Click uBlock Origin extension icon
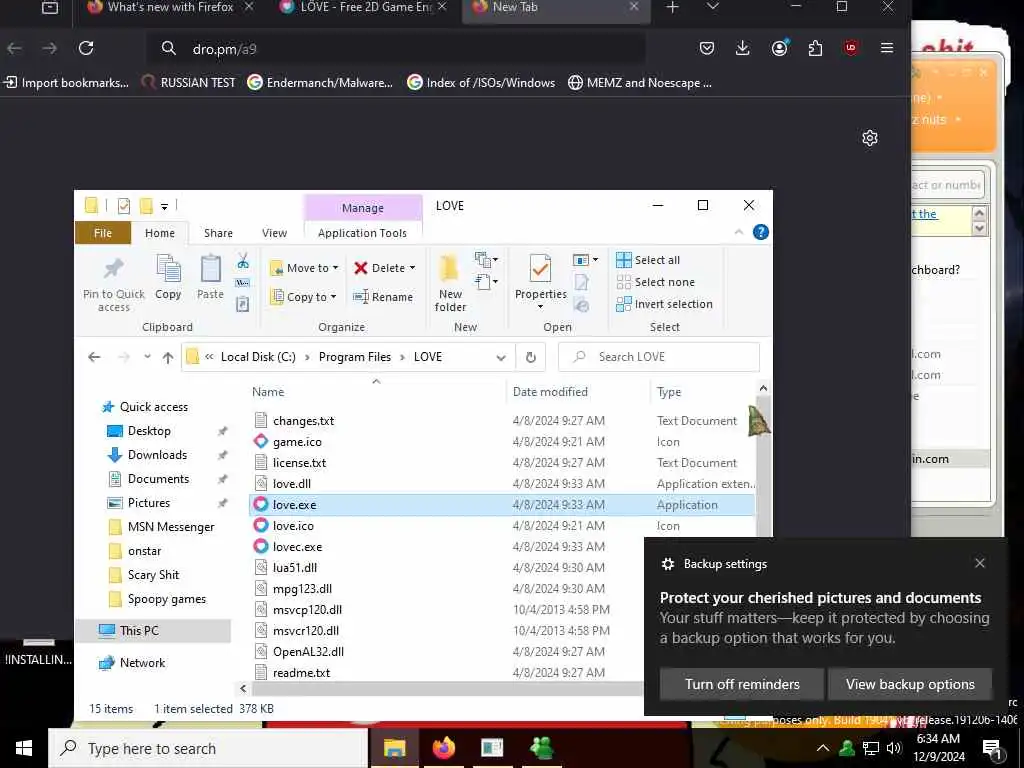The width and height of the screenshot is (1024, 768). coord(850,48)
